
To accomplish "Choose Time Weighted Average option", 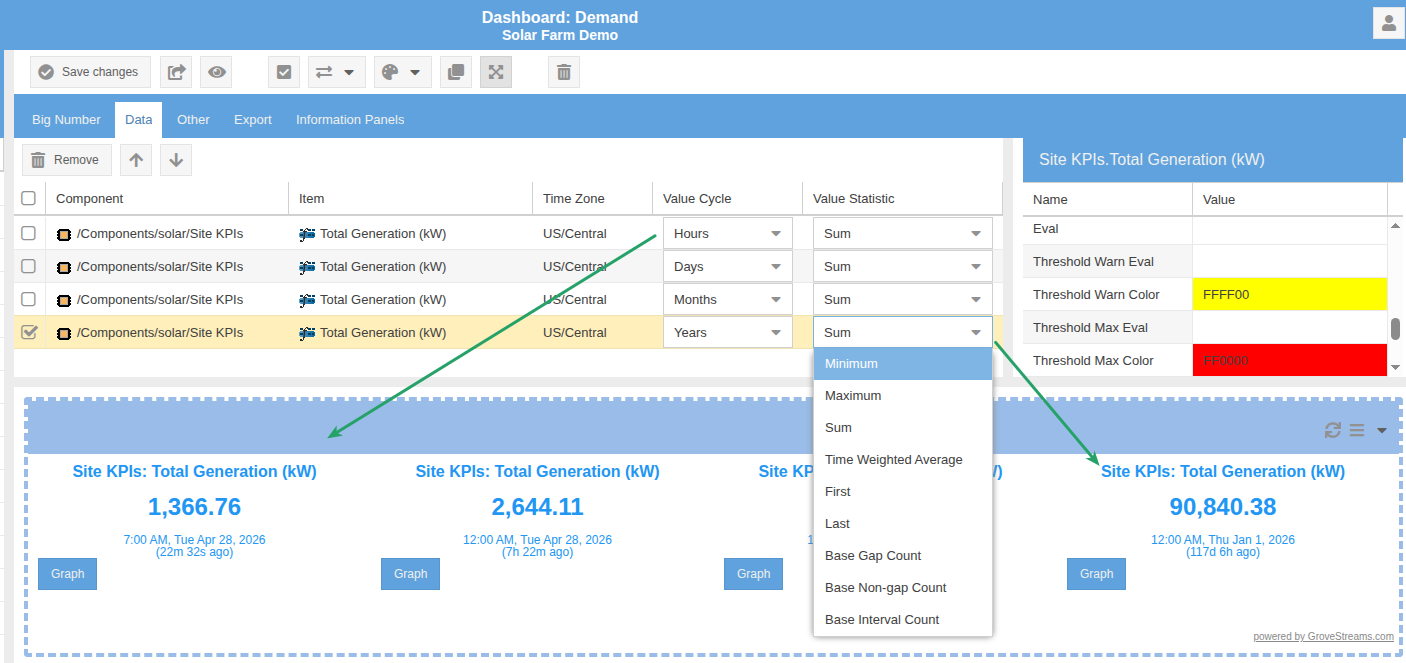I will (902, 460).
